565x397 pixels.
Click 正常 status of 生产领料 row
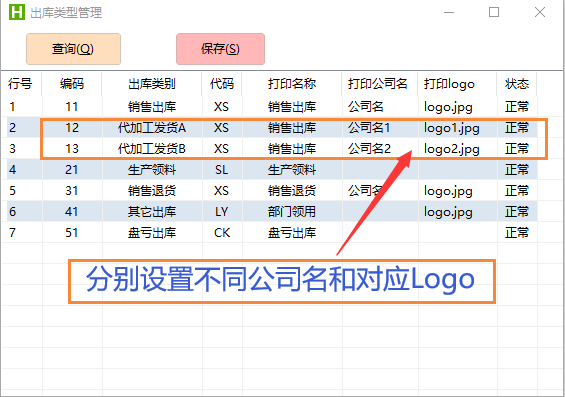517,169
